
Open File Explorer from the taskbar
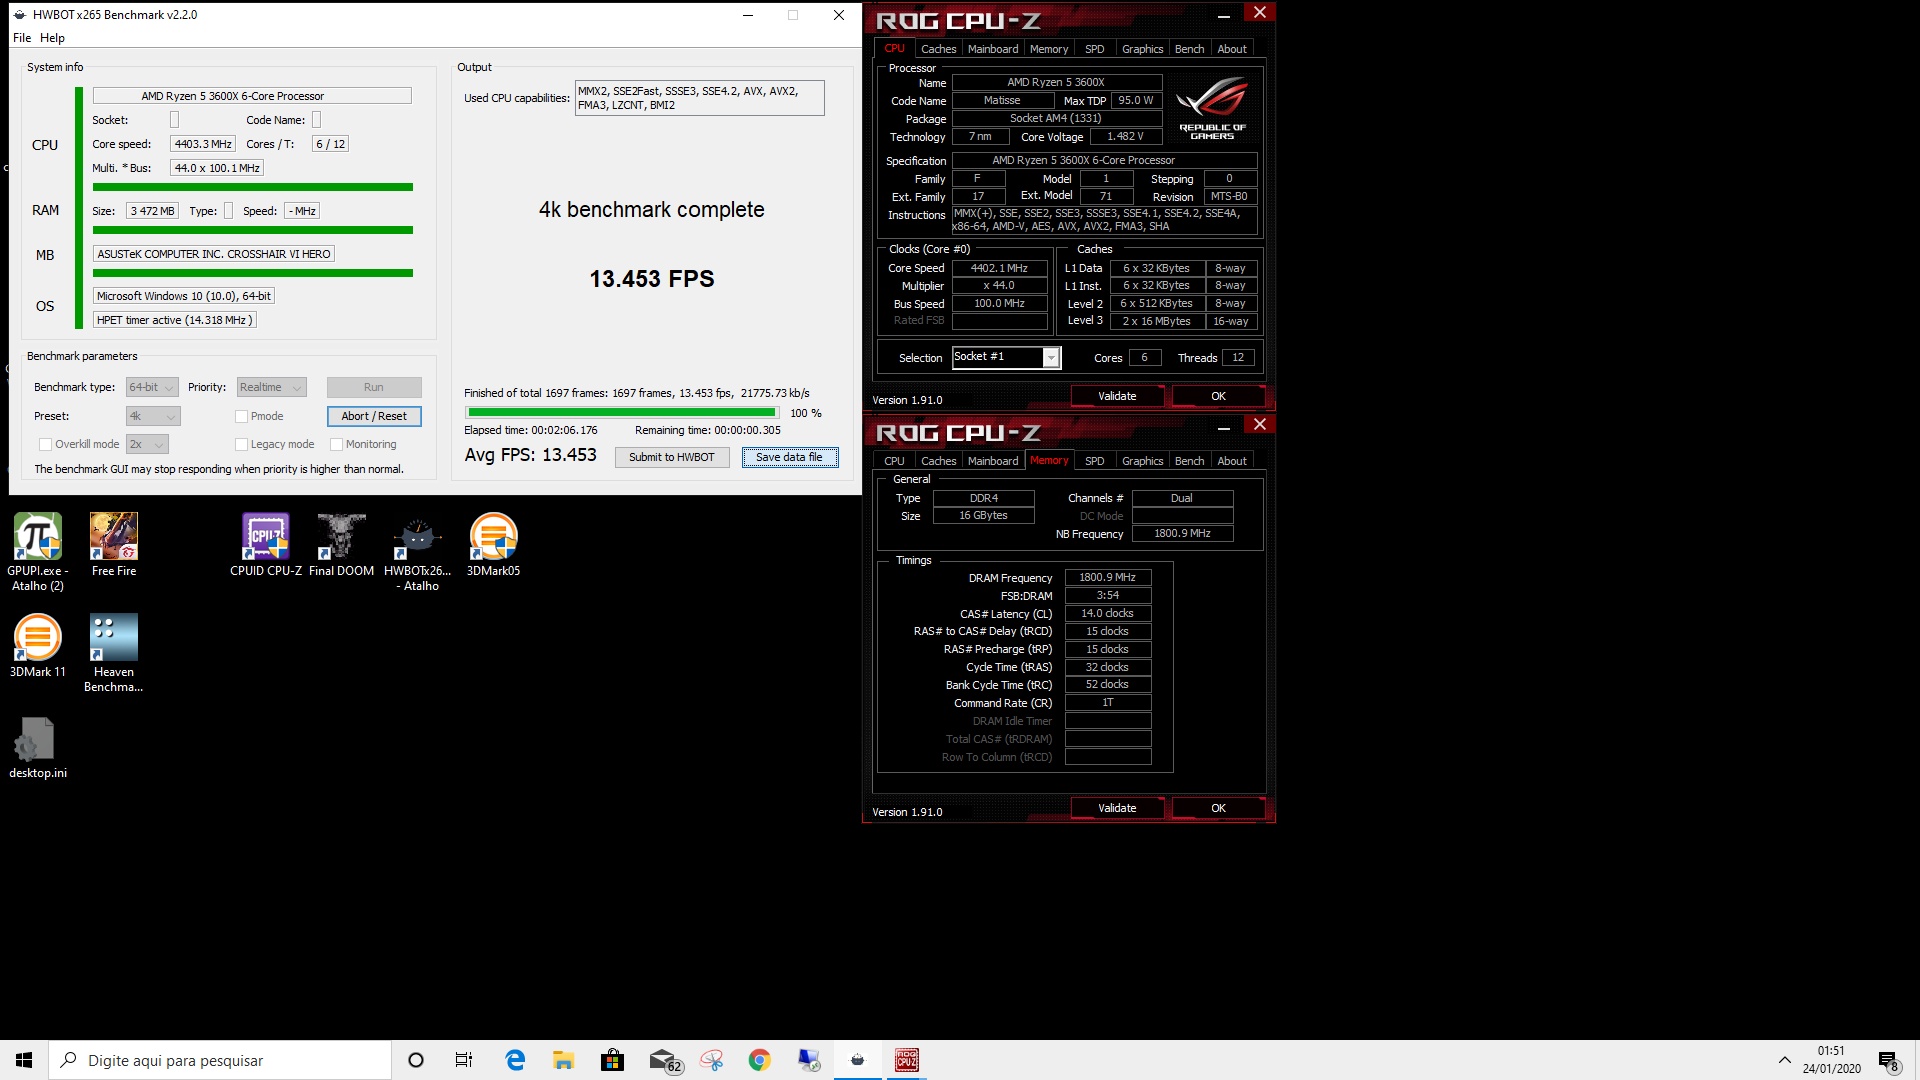point(563,1060)
